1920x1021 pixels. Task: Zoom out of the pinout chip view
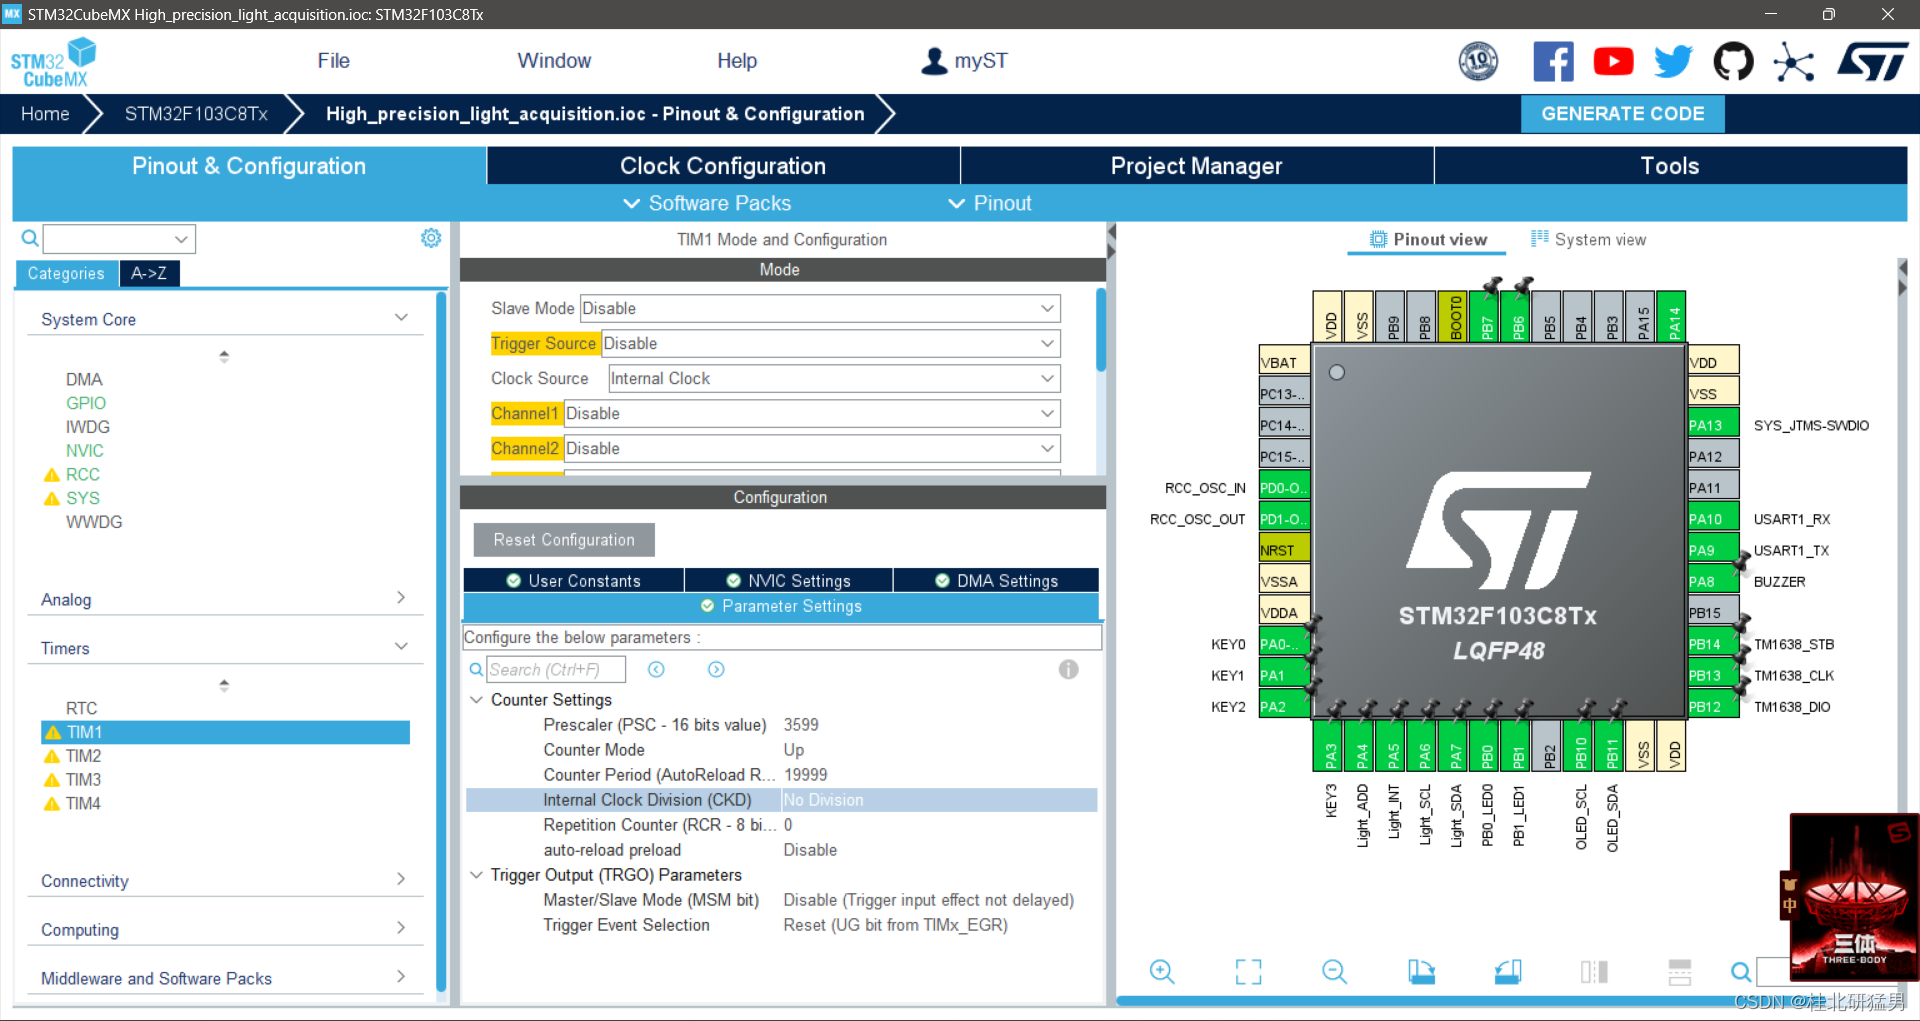(x=1334, y=971)
